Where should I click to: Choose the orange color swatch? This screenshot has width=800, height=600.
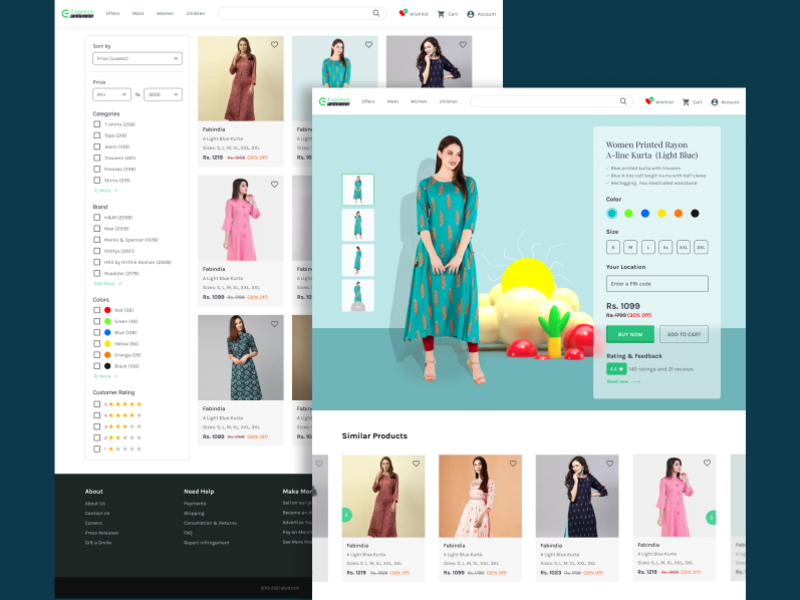click(678, 213)
